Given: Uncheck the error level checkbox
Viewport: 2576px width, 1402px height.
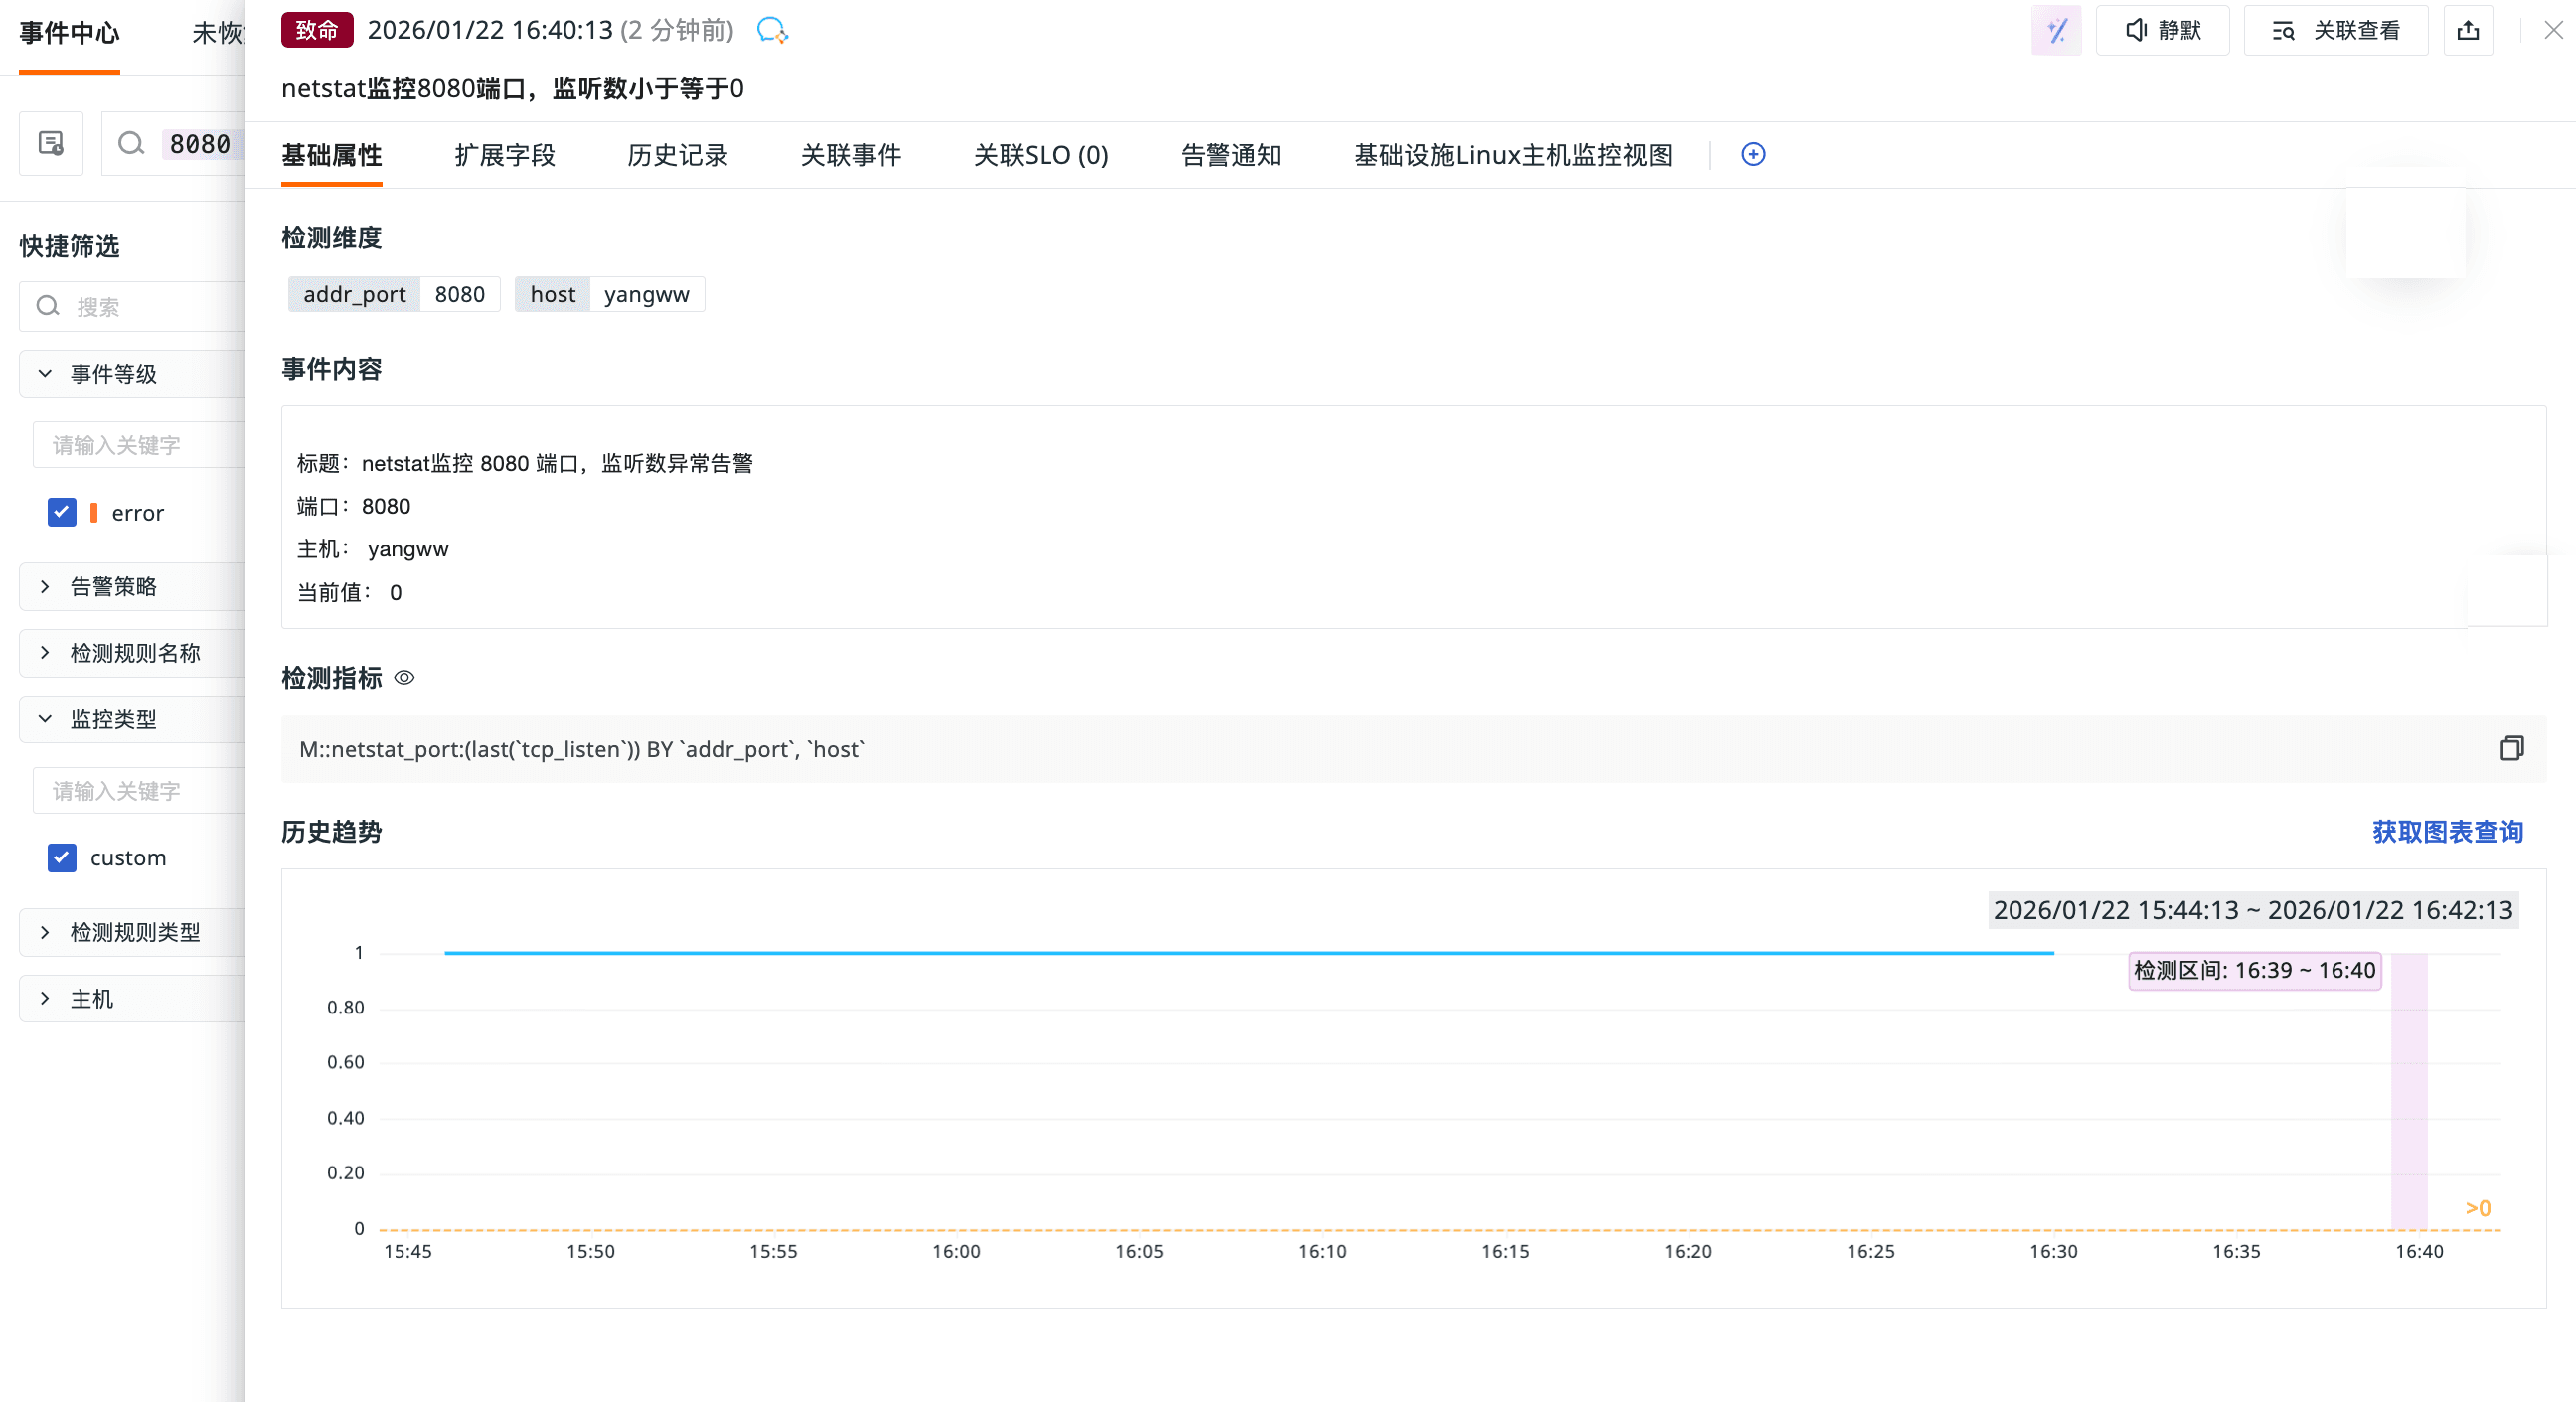Looking at the screenshot, I should pyautogui.click(x=62, y=513).
